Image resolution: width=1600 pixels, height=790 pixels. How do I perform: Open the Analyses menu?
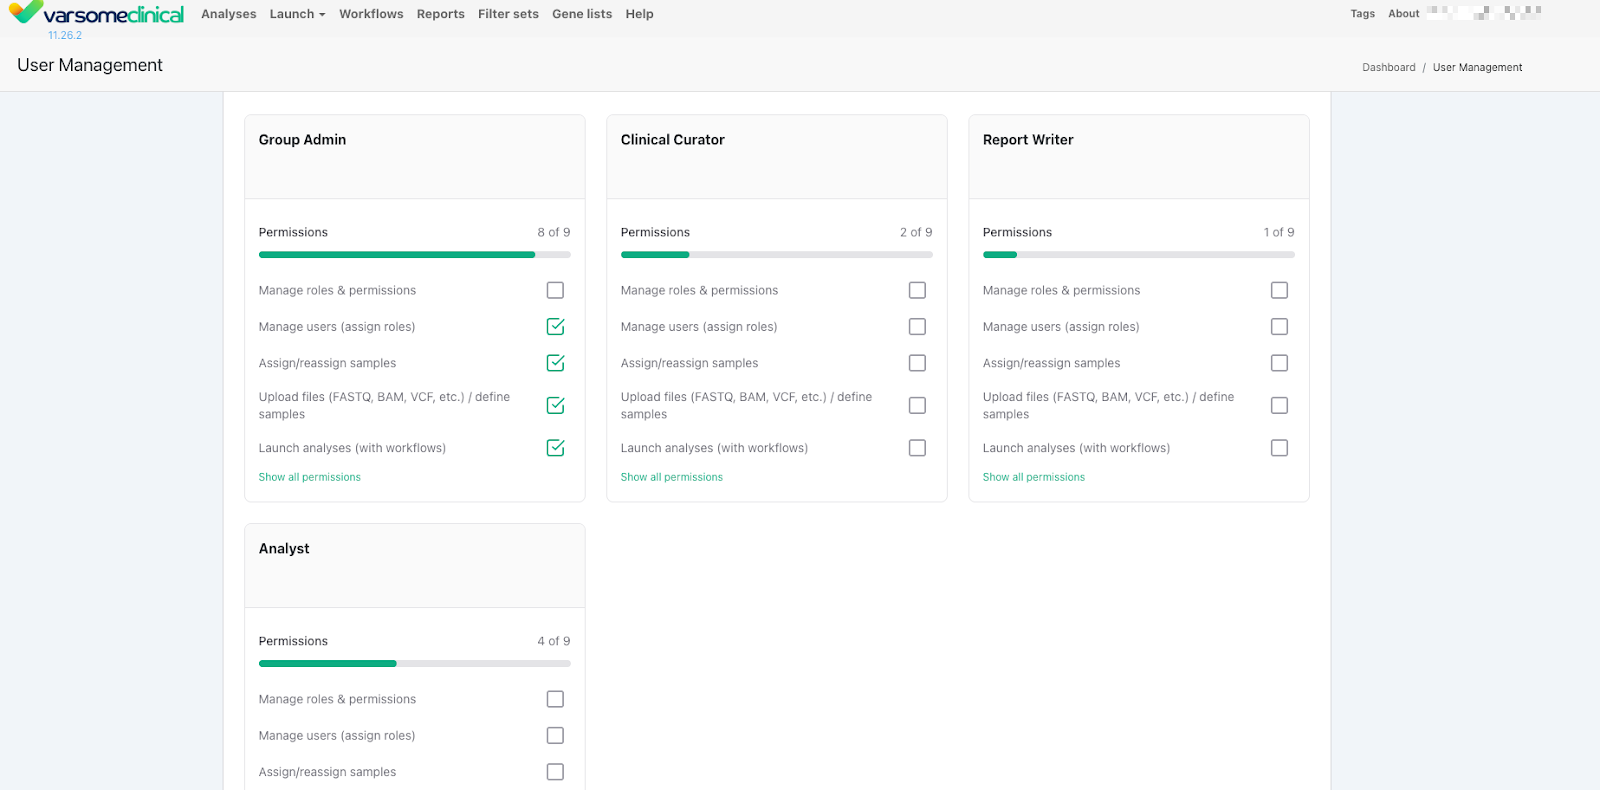(228, 14)
